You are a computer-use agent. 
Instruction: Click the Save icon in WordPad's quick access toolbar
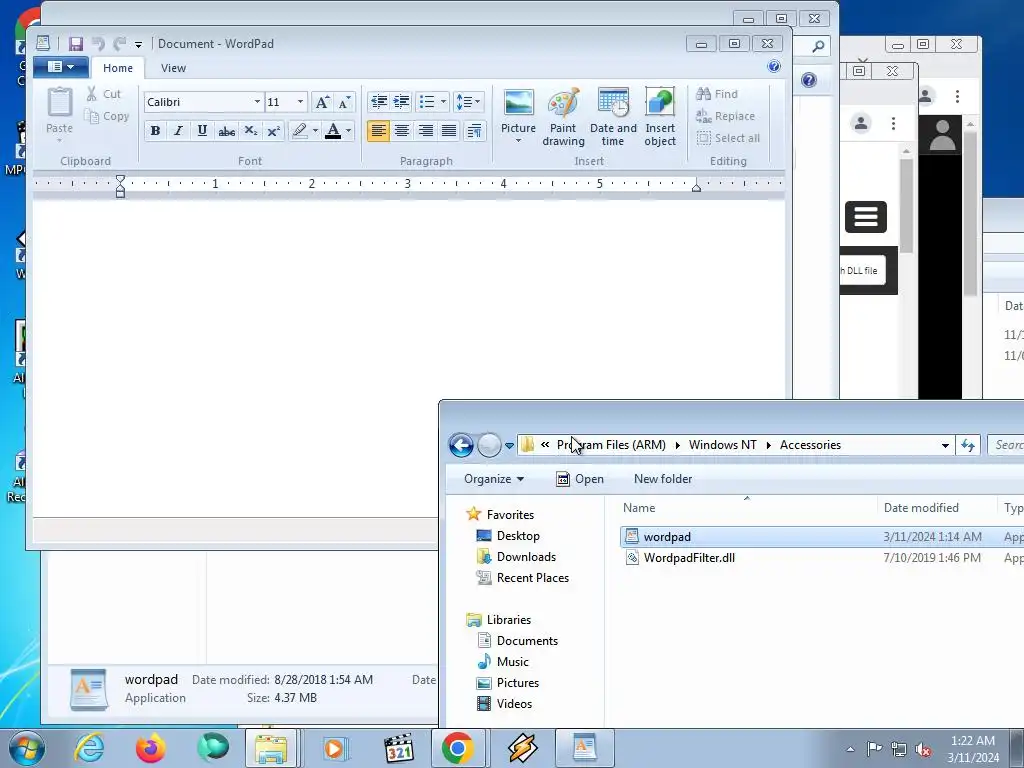(x=76, y=44)
